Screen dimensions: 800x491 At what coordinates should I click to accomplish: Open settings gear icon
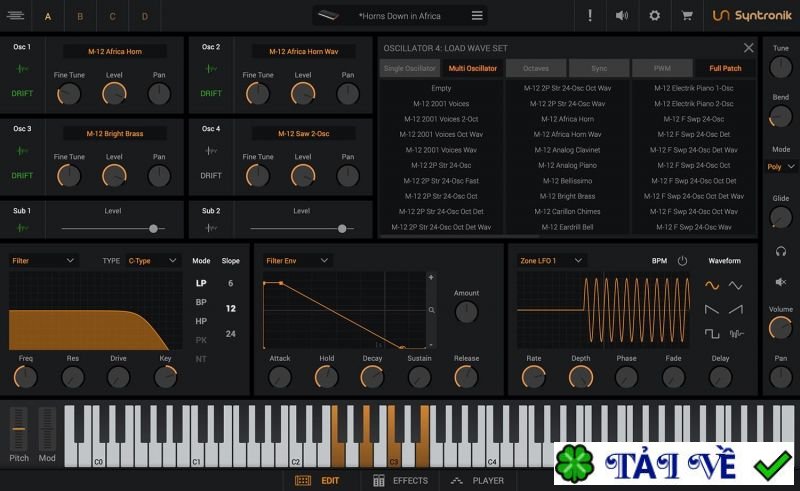[654, 16]
